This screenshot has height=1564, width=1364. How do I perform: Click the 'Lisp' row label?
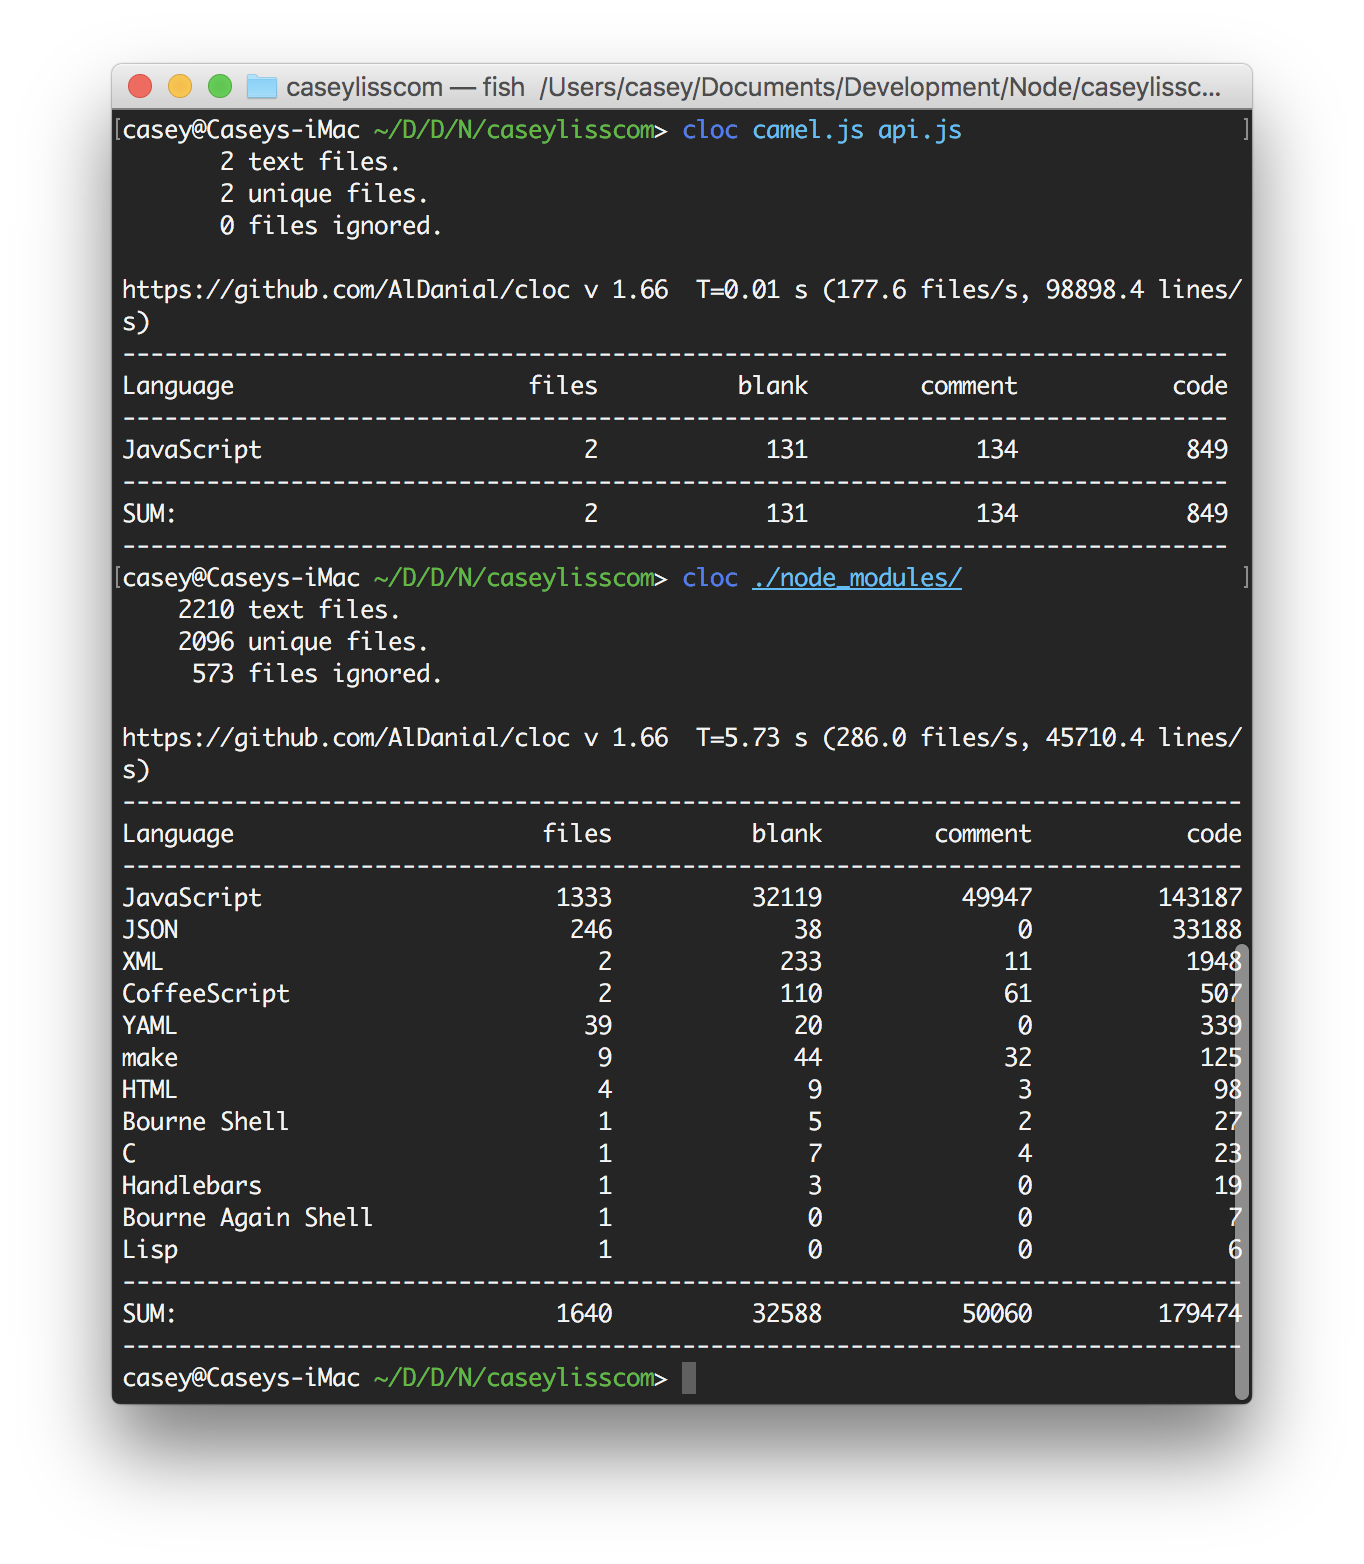click(150, 1250)
